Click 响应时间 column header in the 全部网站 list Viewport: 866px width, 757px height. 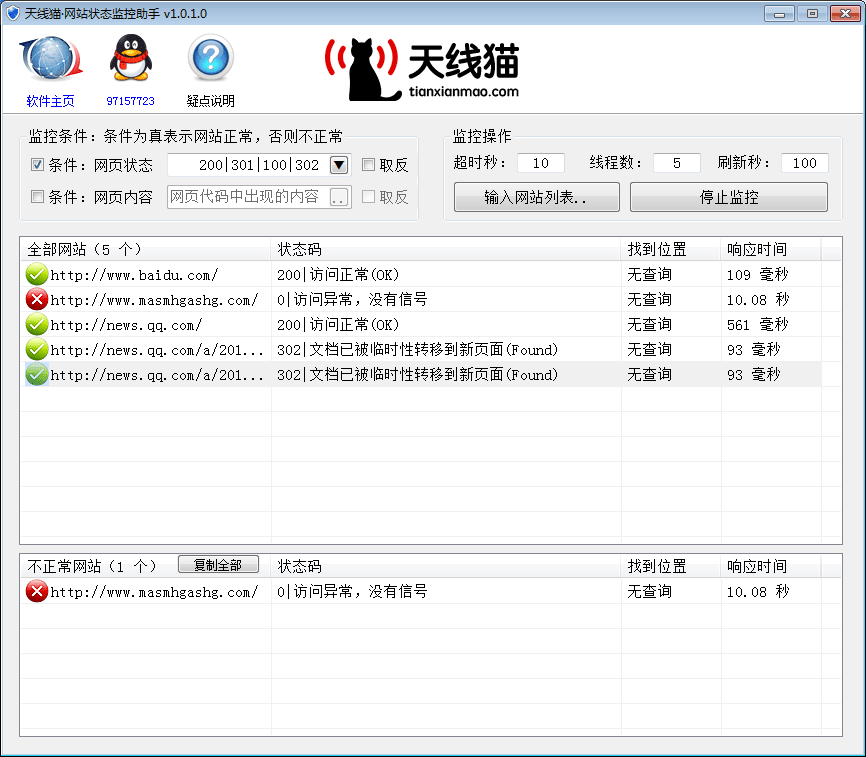click(771, 249)
